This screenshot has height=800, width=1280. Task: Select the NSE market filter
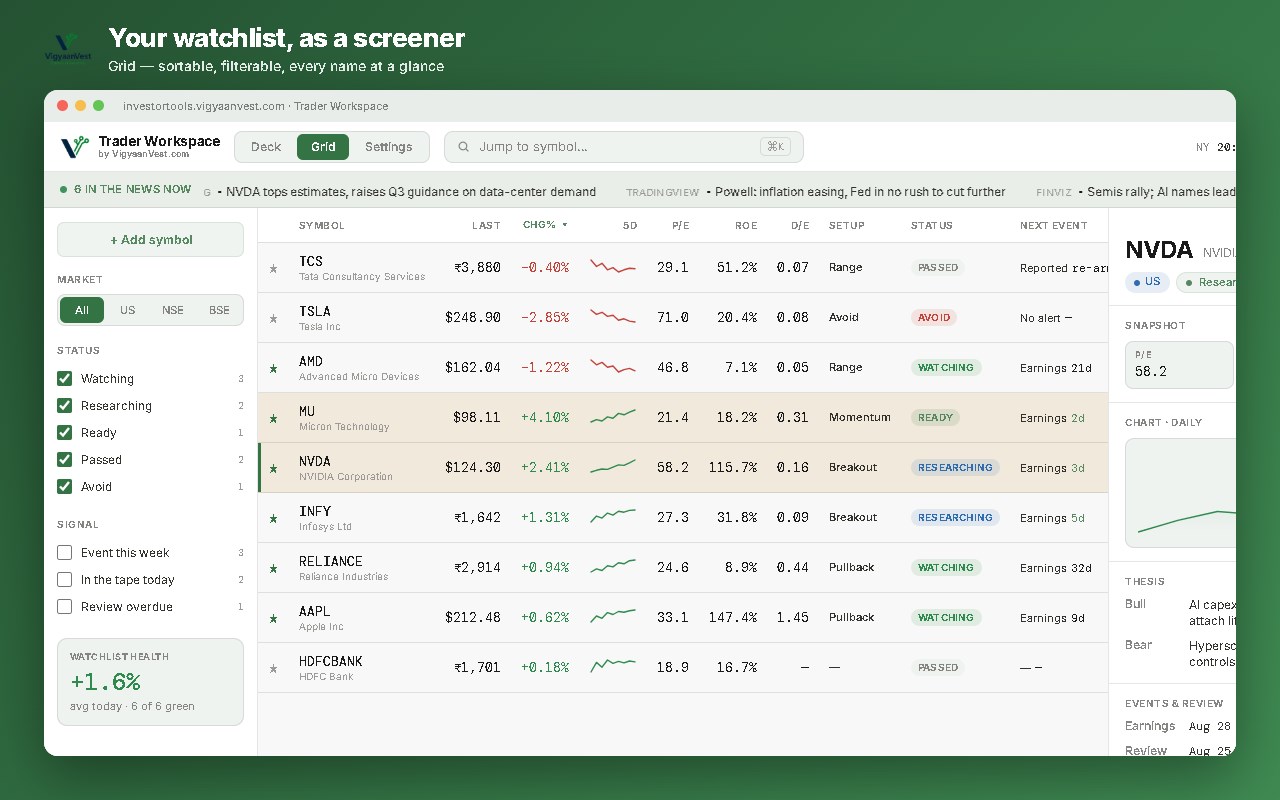173,310
